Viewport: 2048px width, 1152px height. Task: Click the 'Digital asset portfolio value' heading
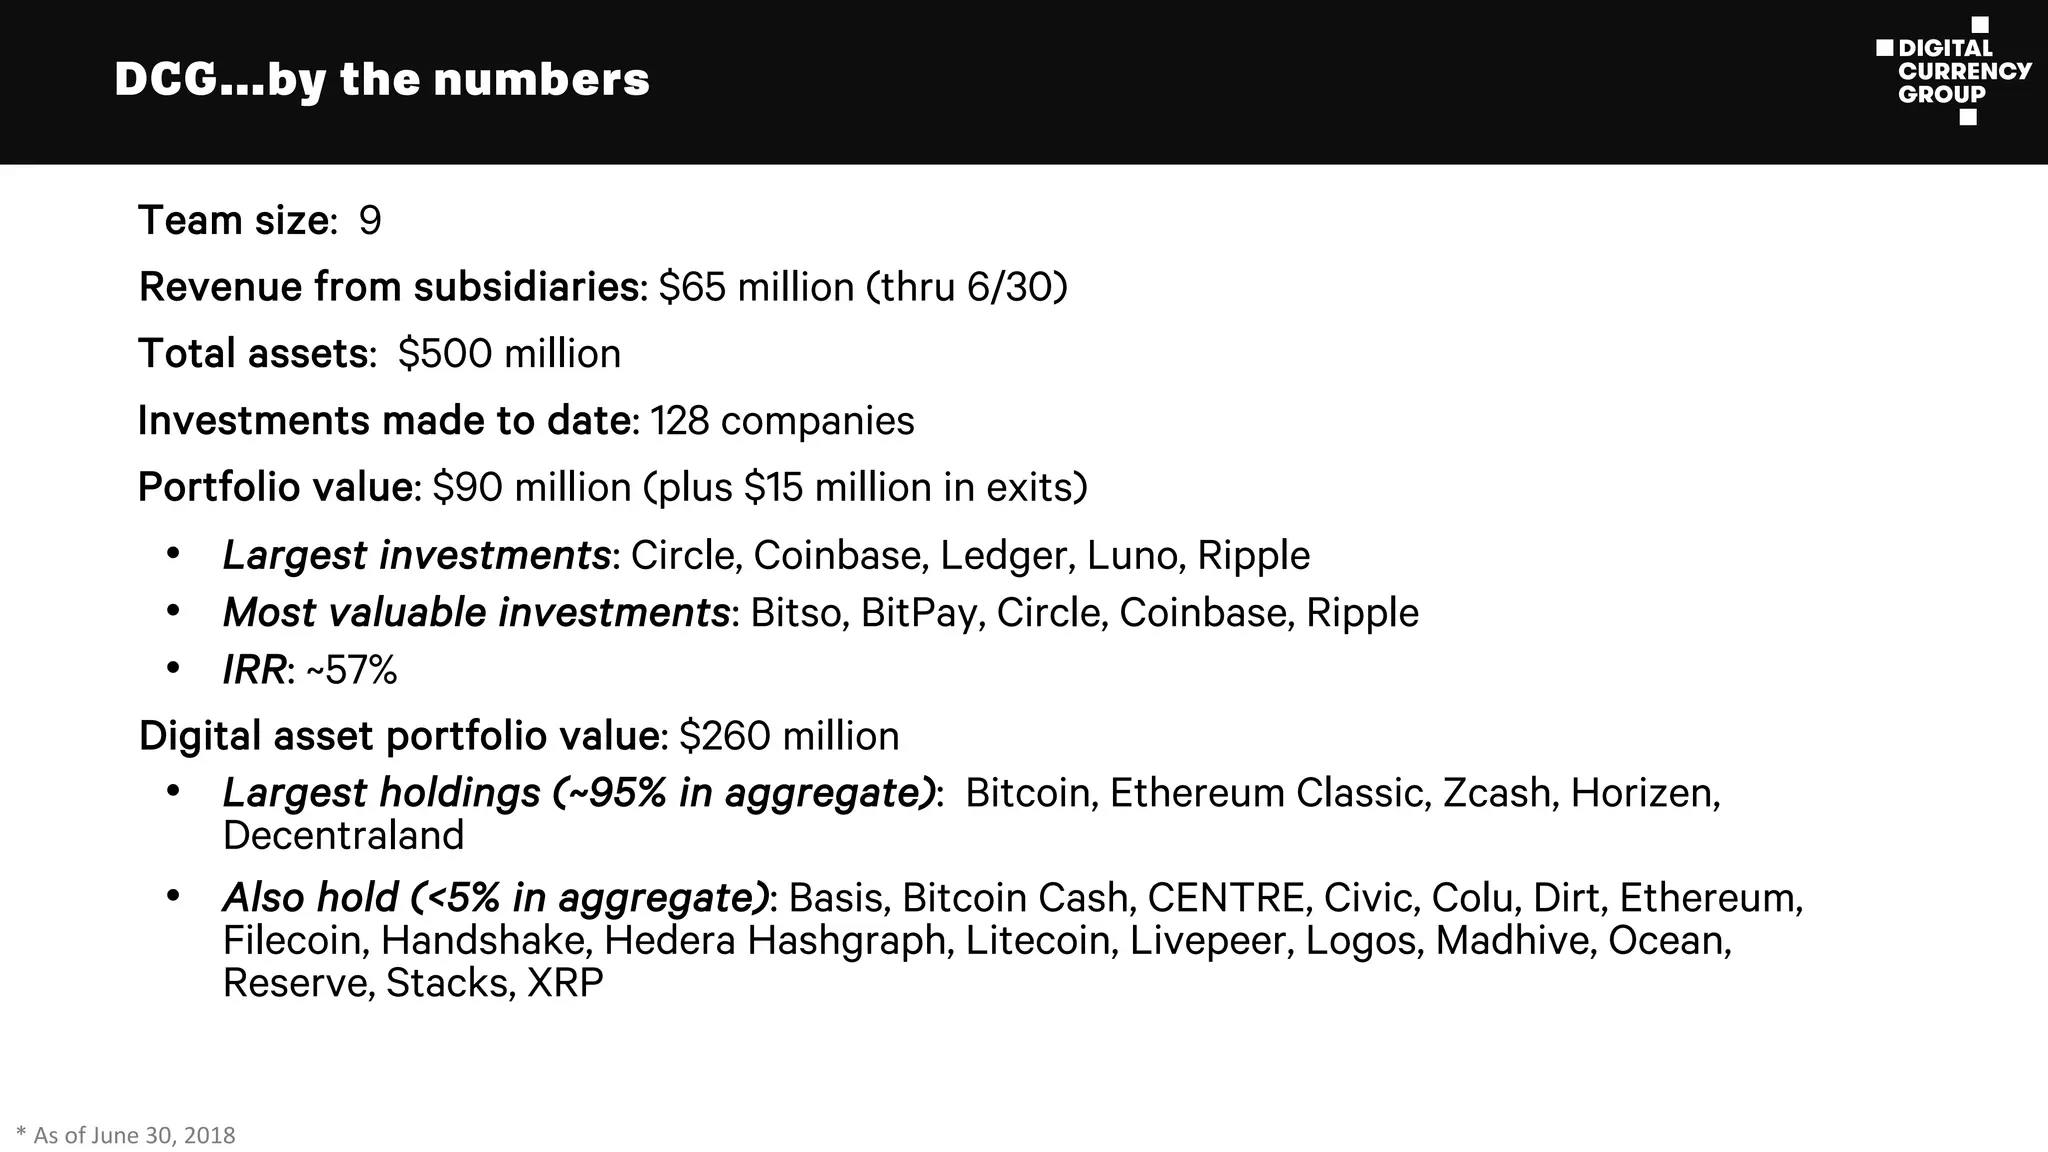click(399, 736)
